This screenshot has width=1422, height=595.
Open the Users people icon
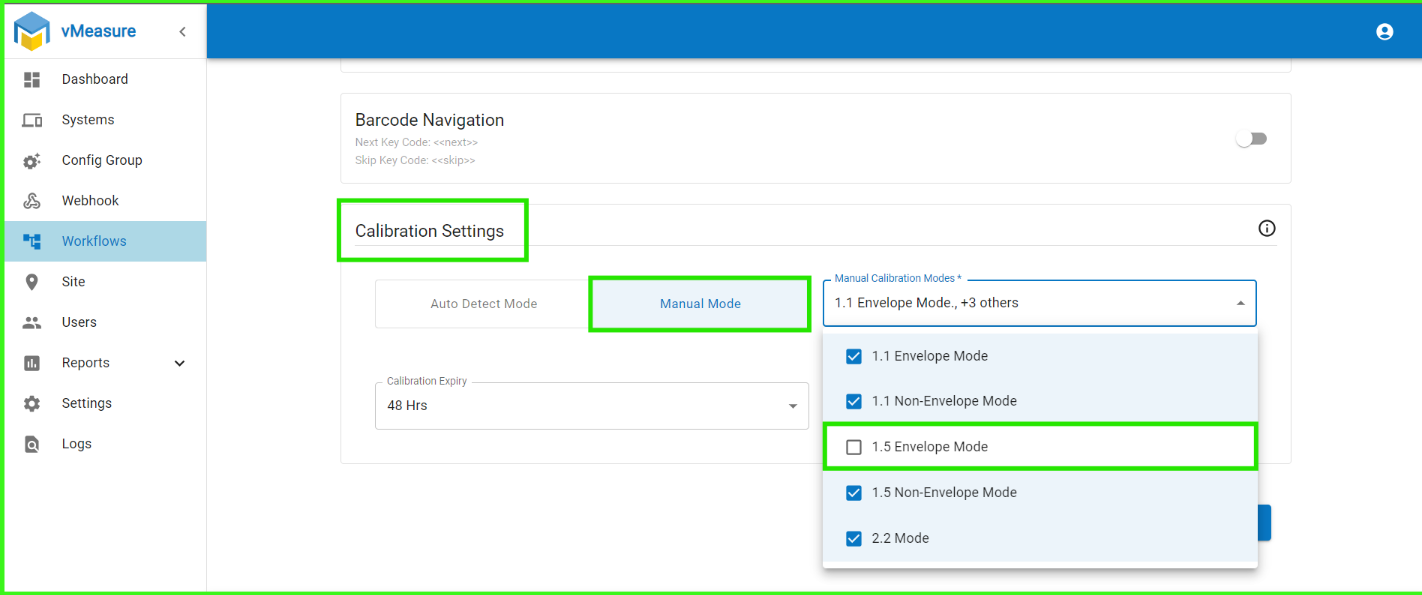(x=32, y=322)
